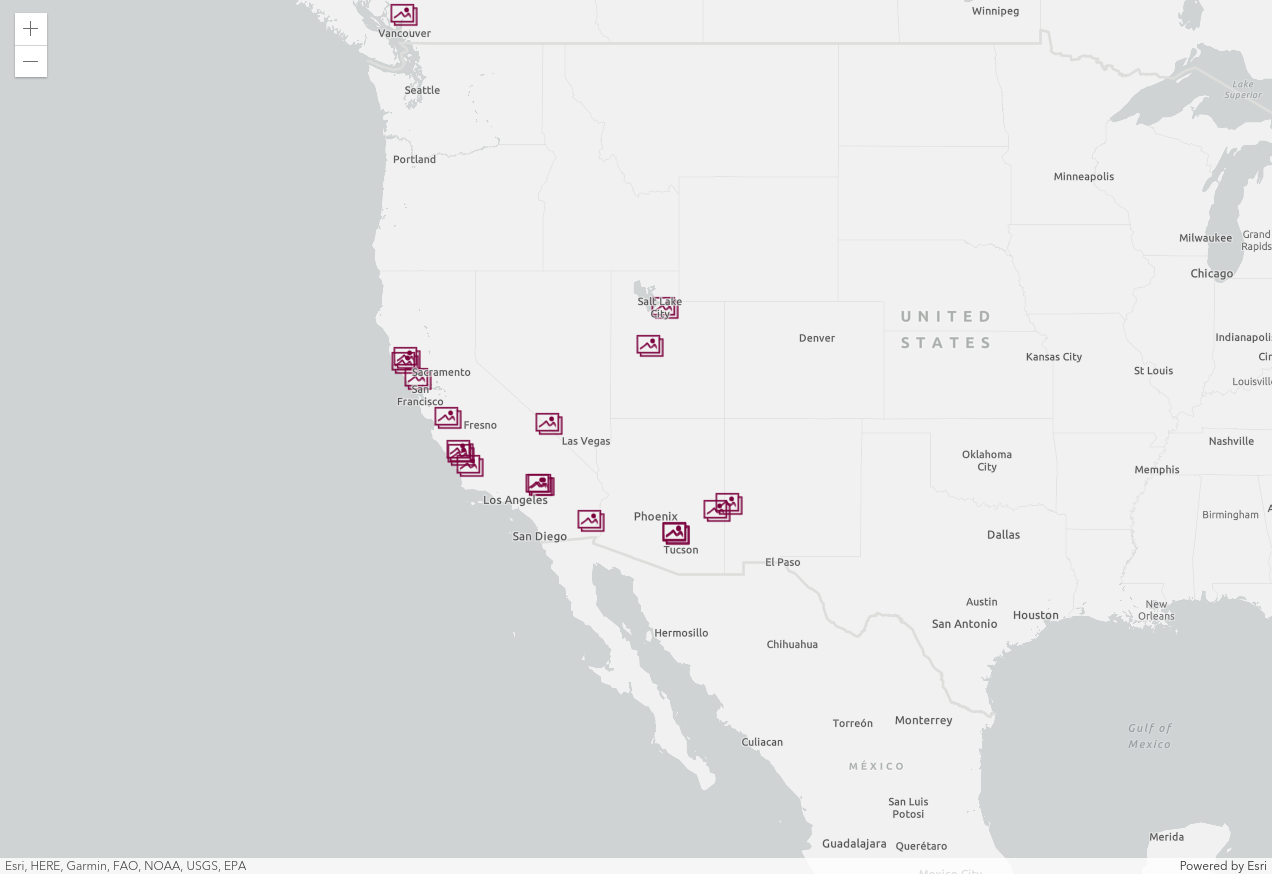The height and width of the screenshot is (874, 1272).
Task: Open the photo marker cluster above Sacramento
Action: tap(405, 358)
